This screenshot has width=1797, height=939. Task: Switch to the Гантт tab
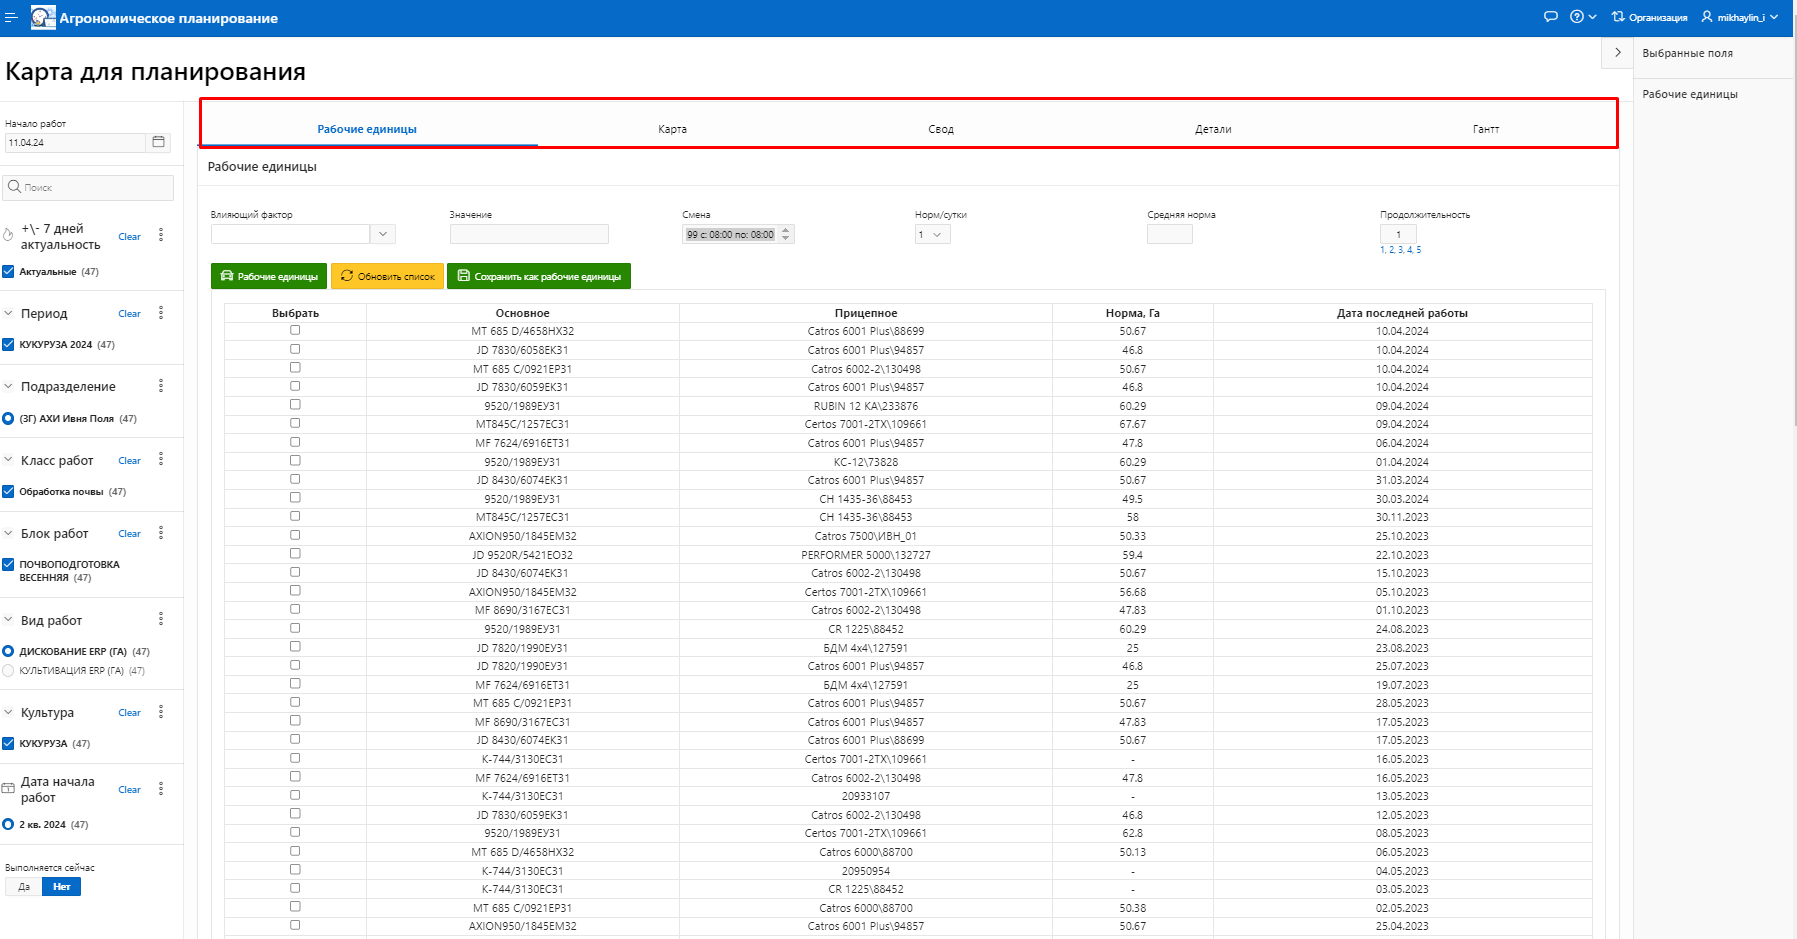[1485, 129]
